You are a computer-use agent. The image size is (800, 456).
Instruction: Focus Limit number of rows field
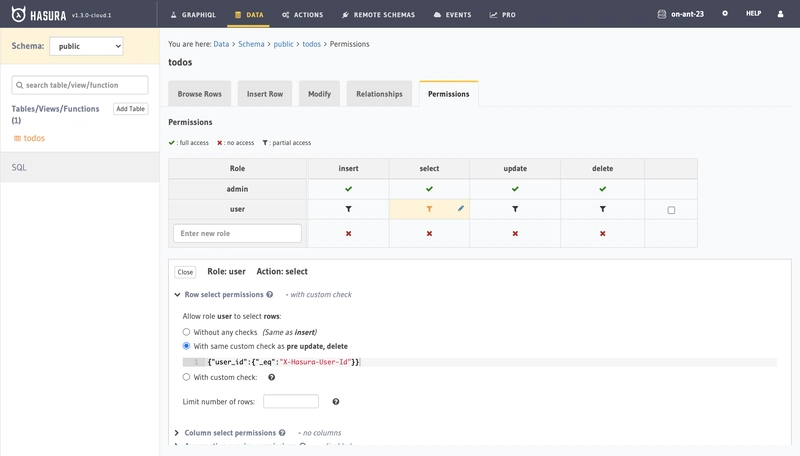(291, 401)
